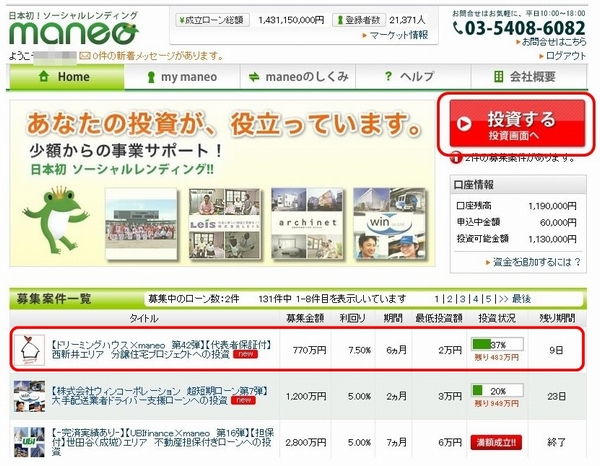
Task: Click the new badge on ドリーミングハウス row
Action: coord(245,354)
